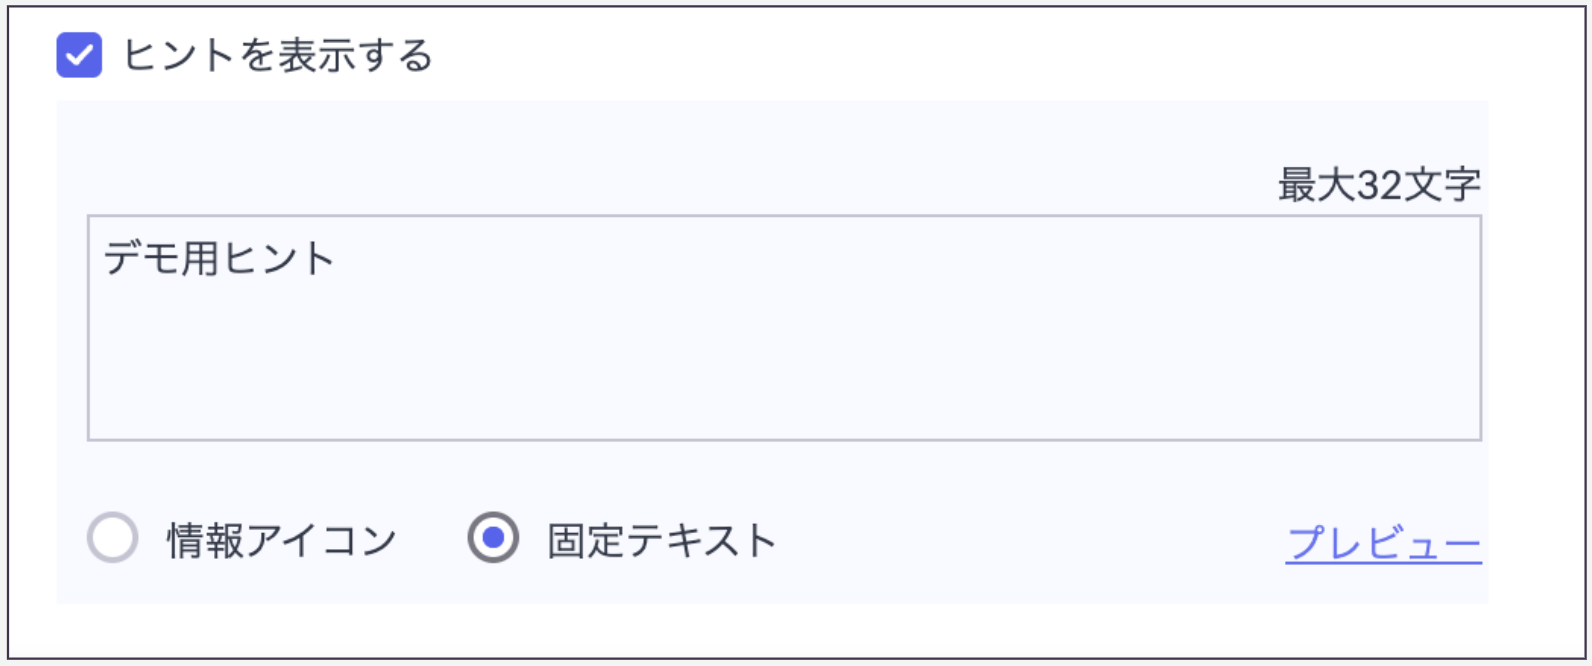Click the empty area inside the hint textarea
1592x666 pixels.
[x=784, y=360]
